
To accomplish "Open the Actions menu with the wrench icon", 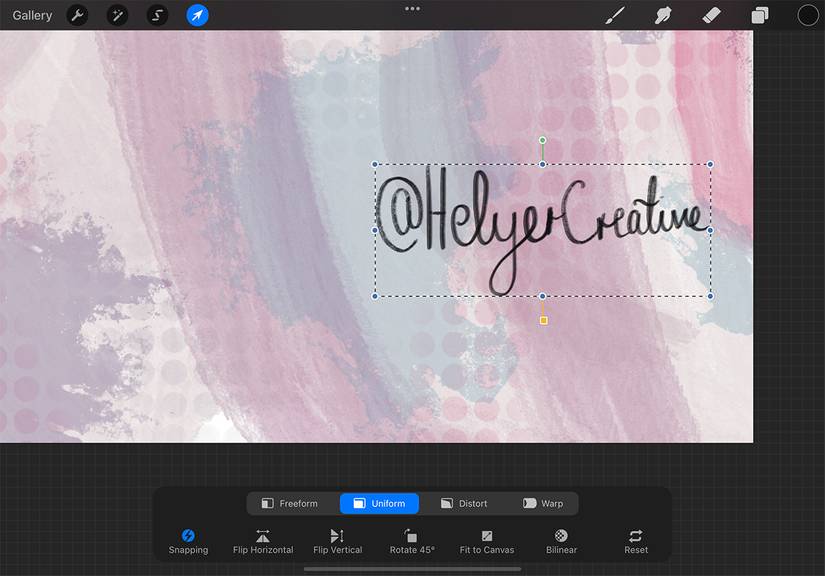I will [76, 15].
